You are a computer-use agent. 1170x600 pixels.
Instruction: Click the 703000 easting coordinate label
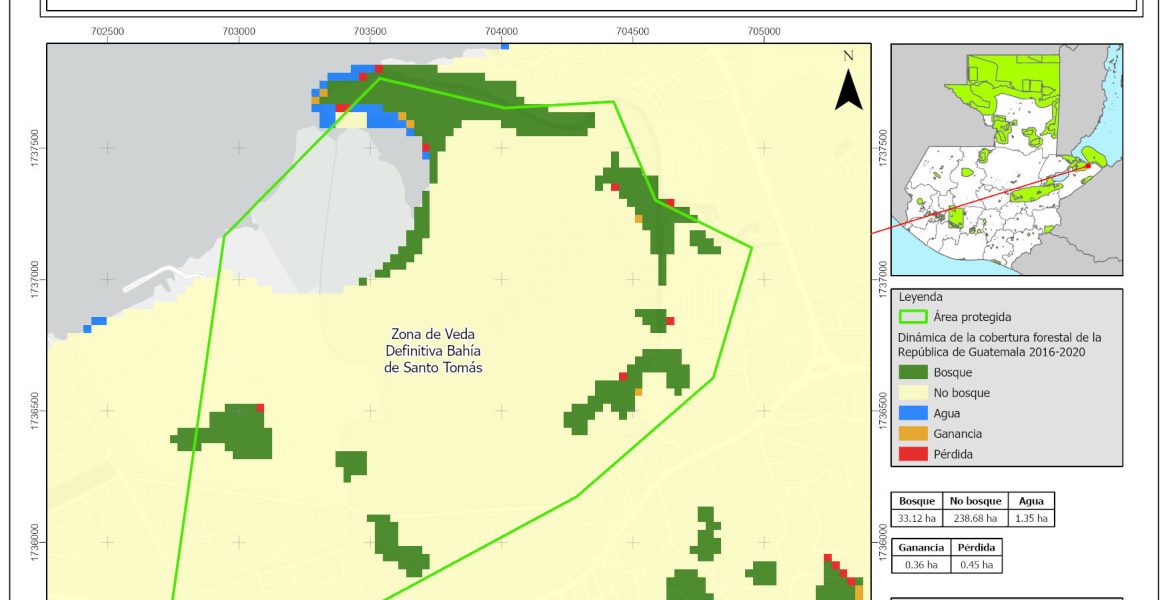pyautogui.click(x=238, y=31)
